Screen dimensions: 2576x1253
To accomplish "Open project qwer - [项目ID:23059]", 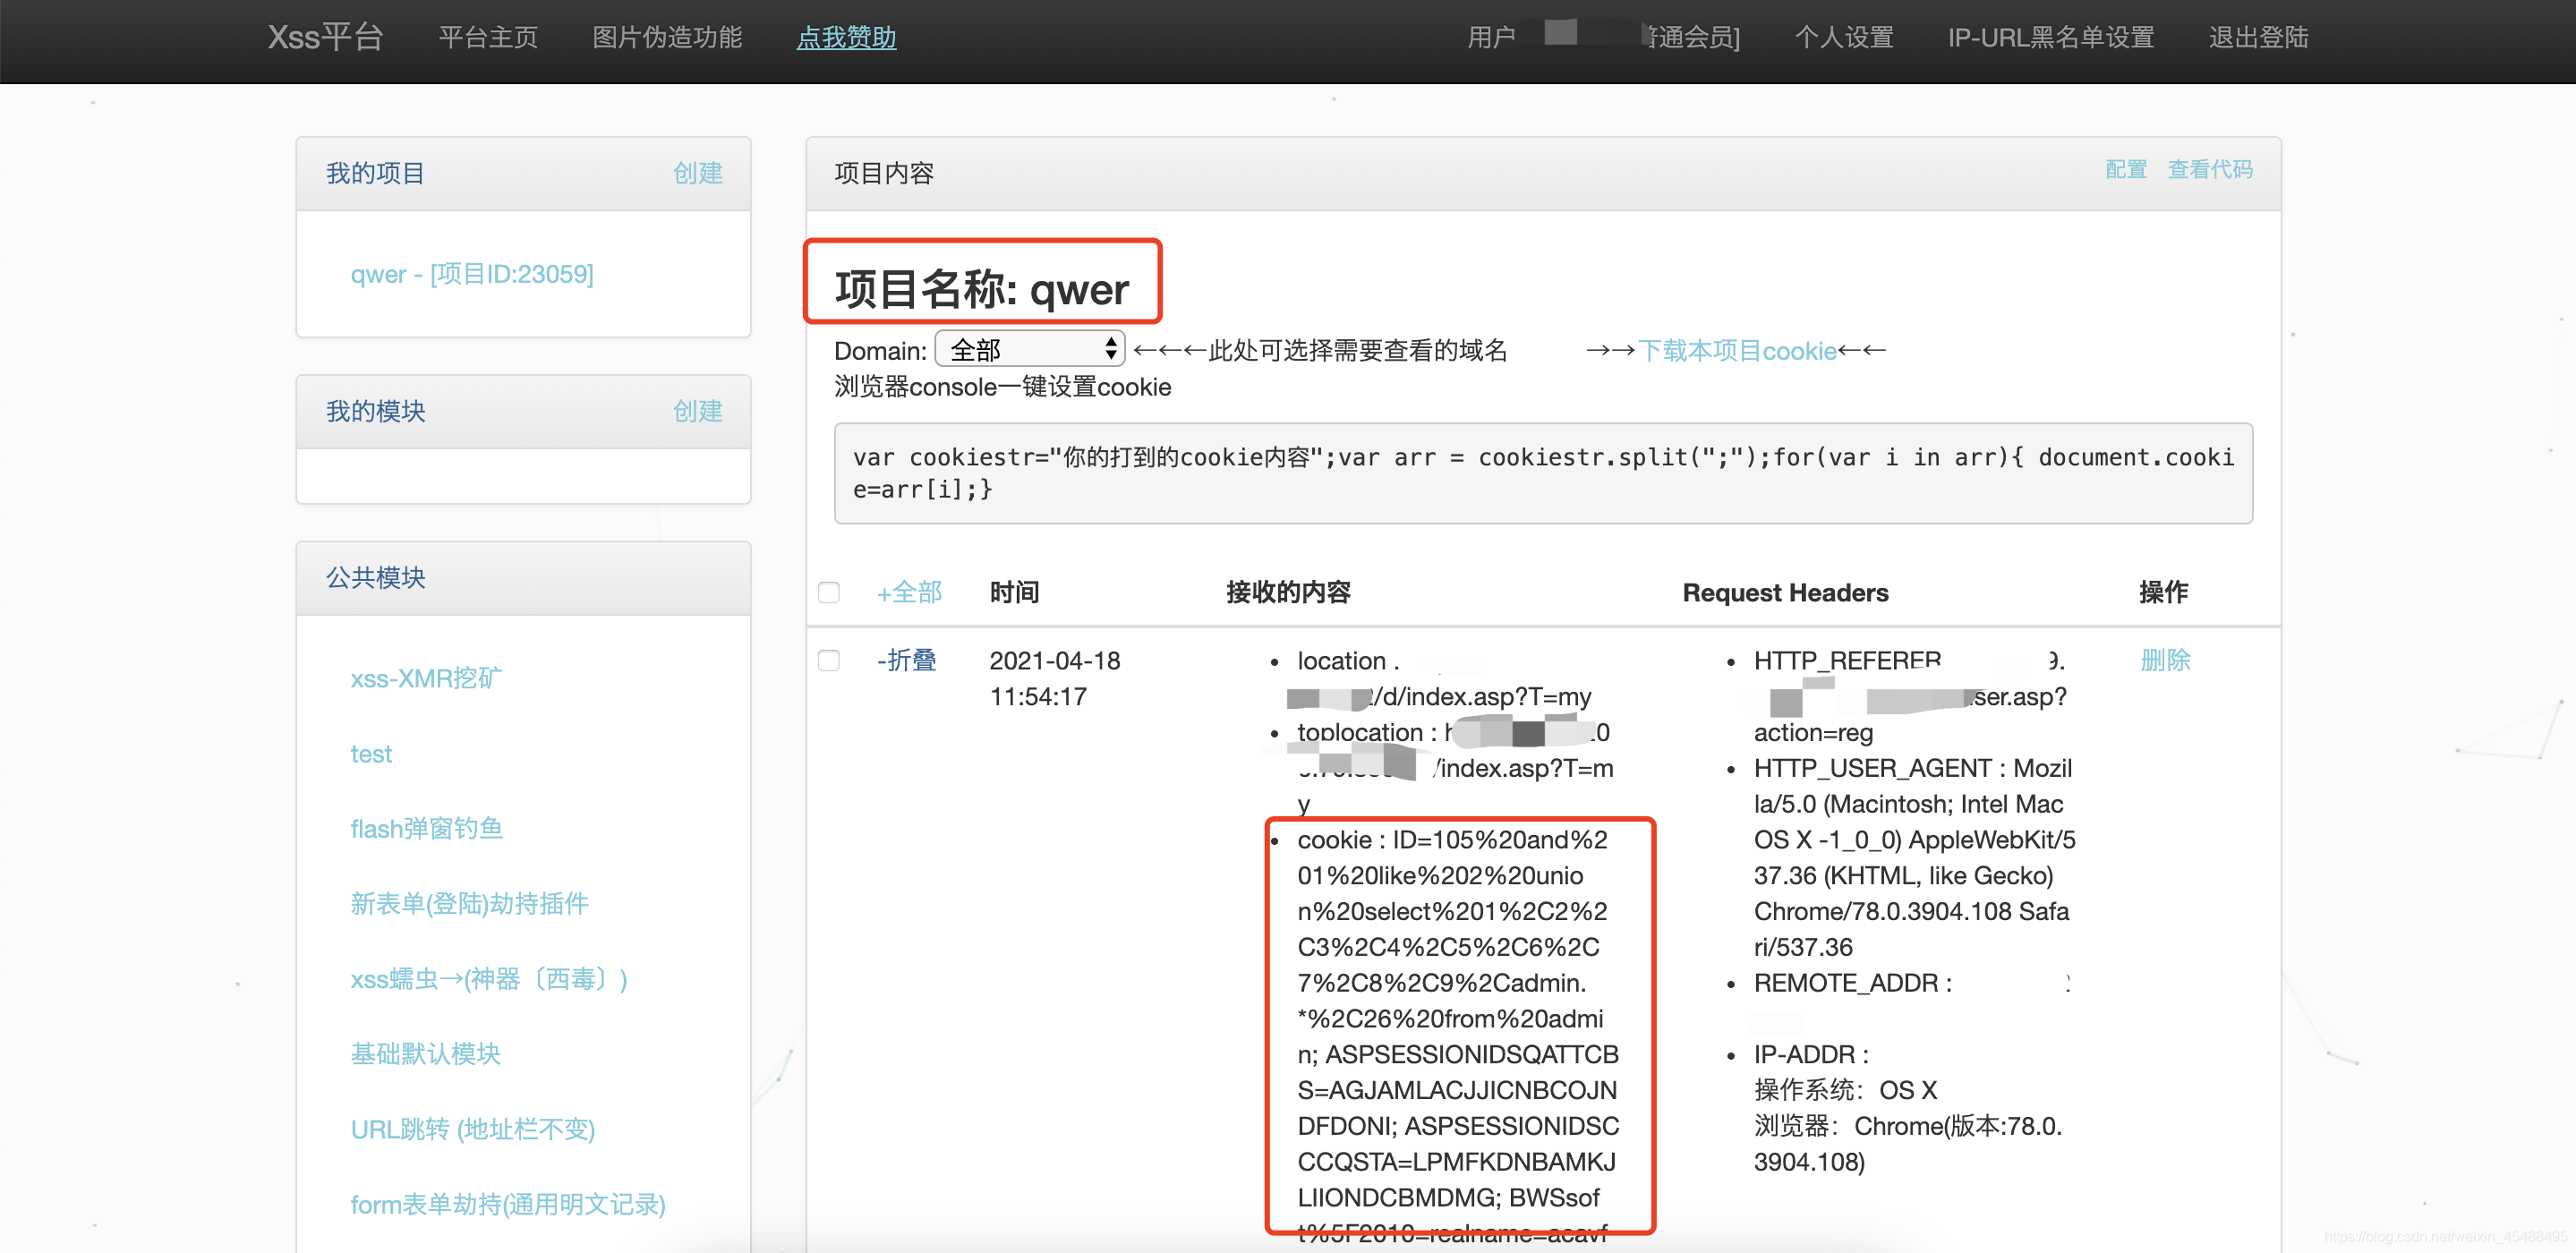I will tap(472, 274).
